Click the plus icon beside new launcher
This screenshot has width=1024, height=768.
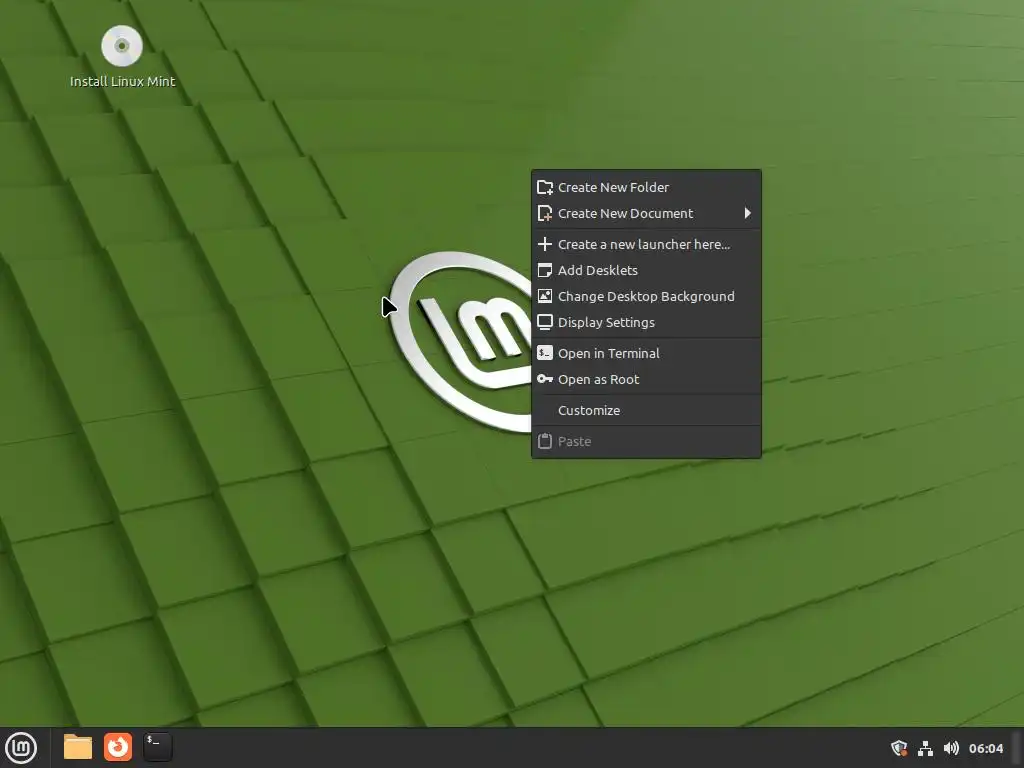tap(545, 244)
